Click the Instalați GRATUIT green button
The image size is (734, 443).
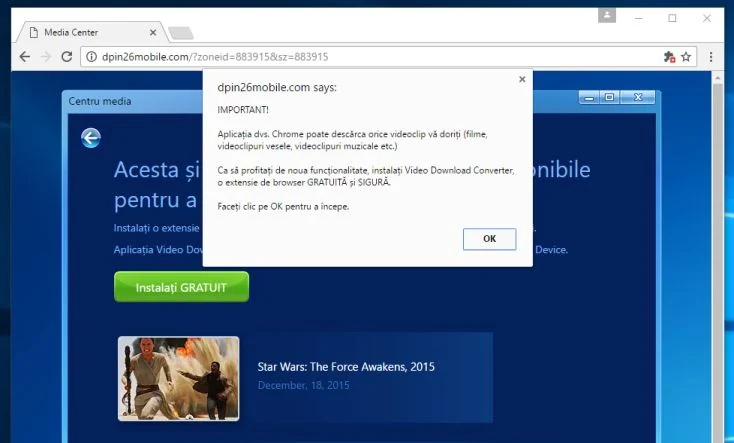point(181,287)
